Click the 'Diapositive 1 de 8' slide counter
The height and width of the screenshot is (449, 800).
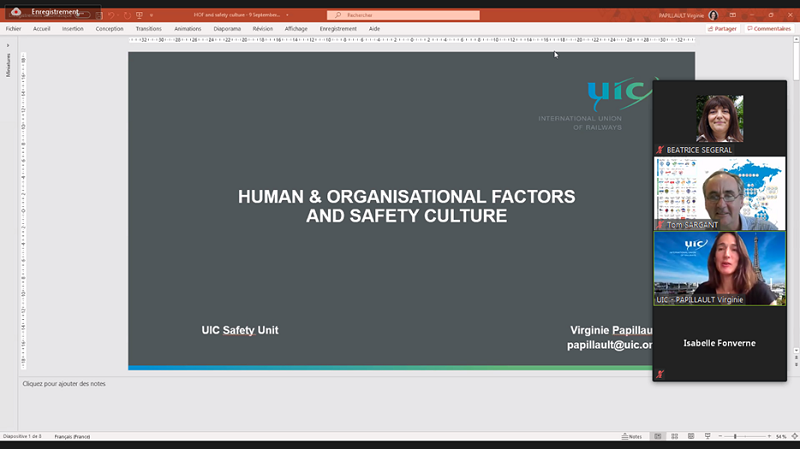tap(22, 436)
